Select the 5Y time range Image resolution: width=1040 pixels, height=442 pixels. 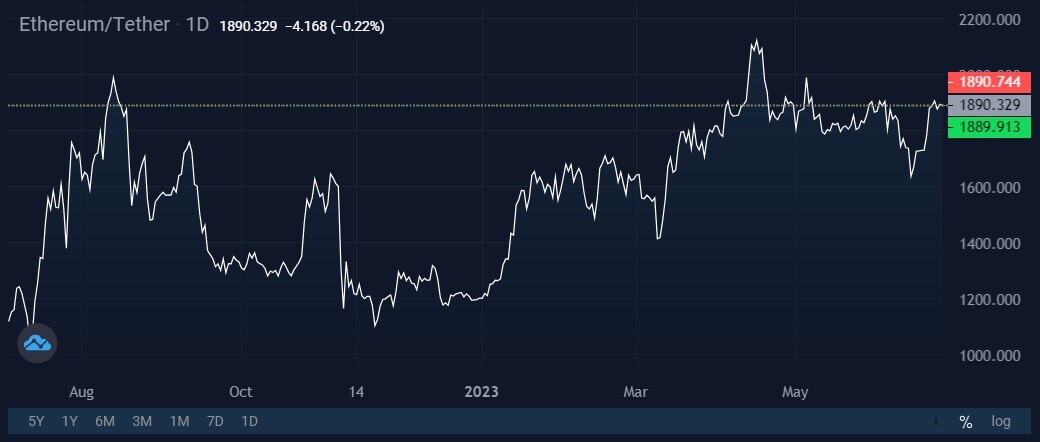pos(36,421)
